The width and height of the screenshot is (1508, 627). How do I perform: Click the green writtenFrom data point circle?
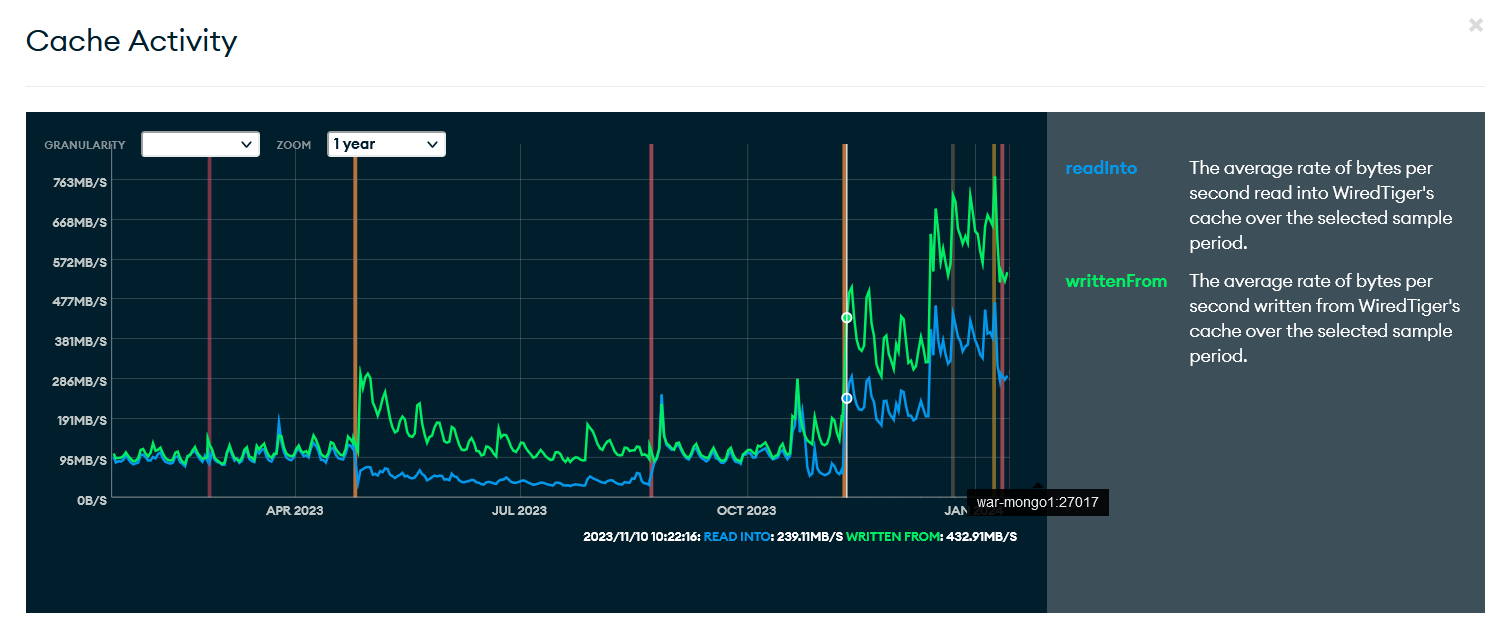click(846, 318)
